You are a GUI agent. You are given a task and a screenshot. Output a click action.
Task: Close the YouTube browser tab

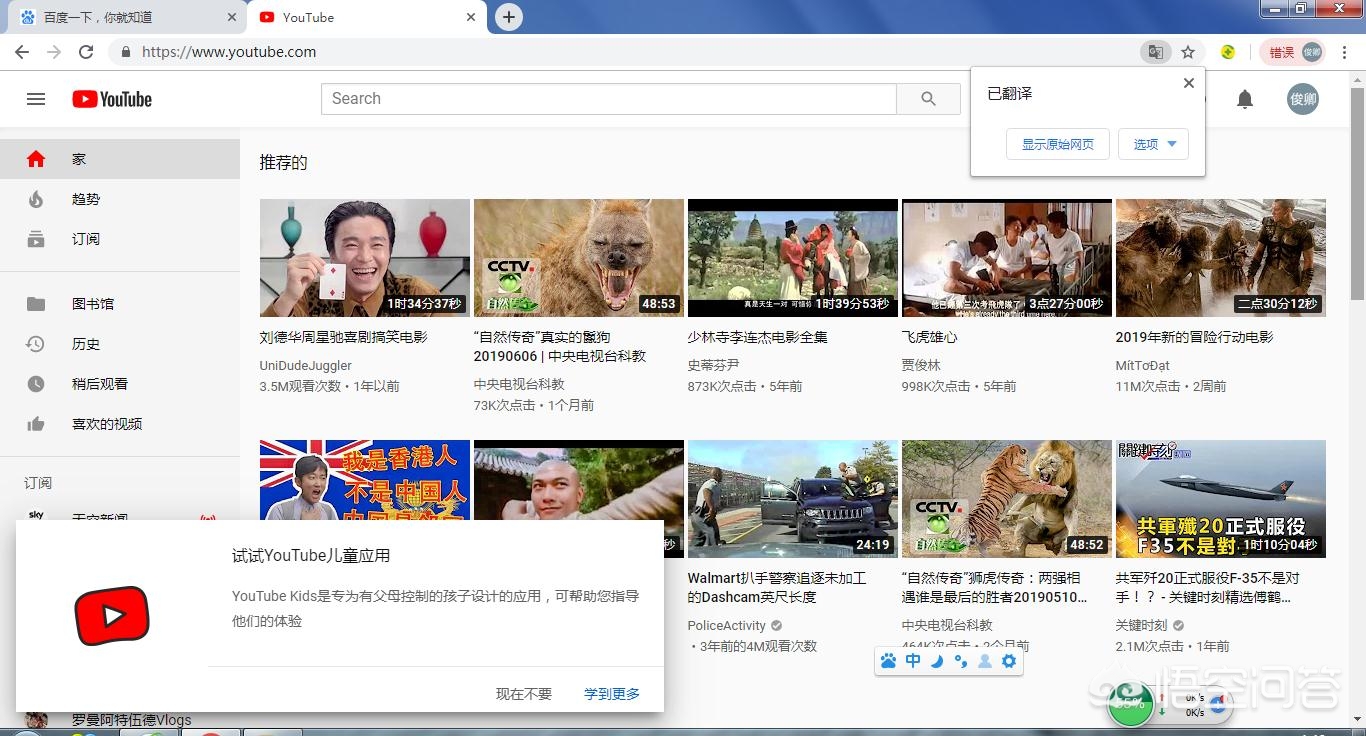click(x=471, y=17)
